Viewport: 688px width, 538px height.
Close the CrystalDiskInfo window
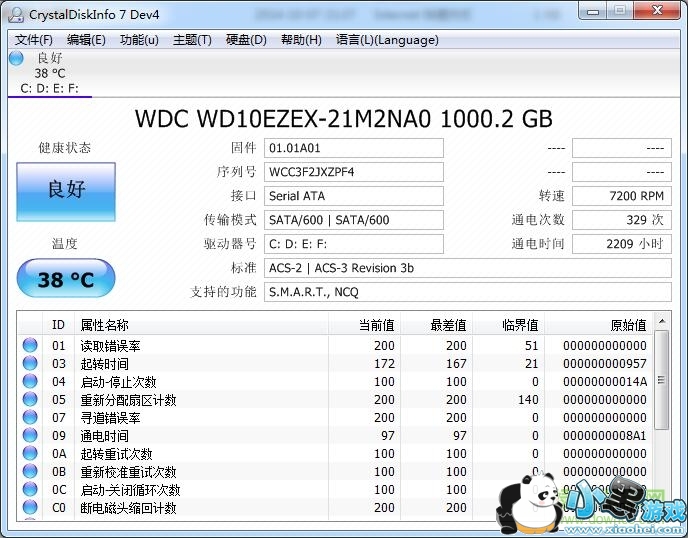(657, 11)
